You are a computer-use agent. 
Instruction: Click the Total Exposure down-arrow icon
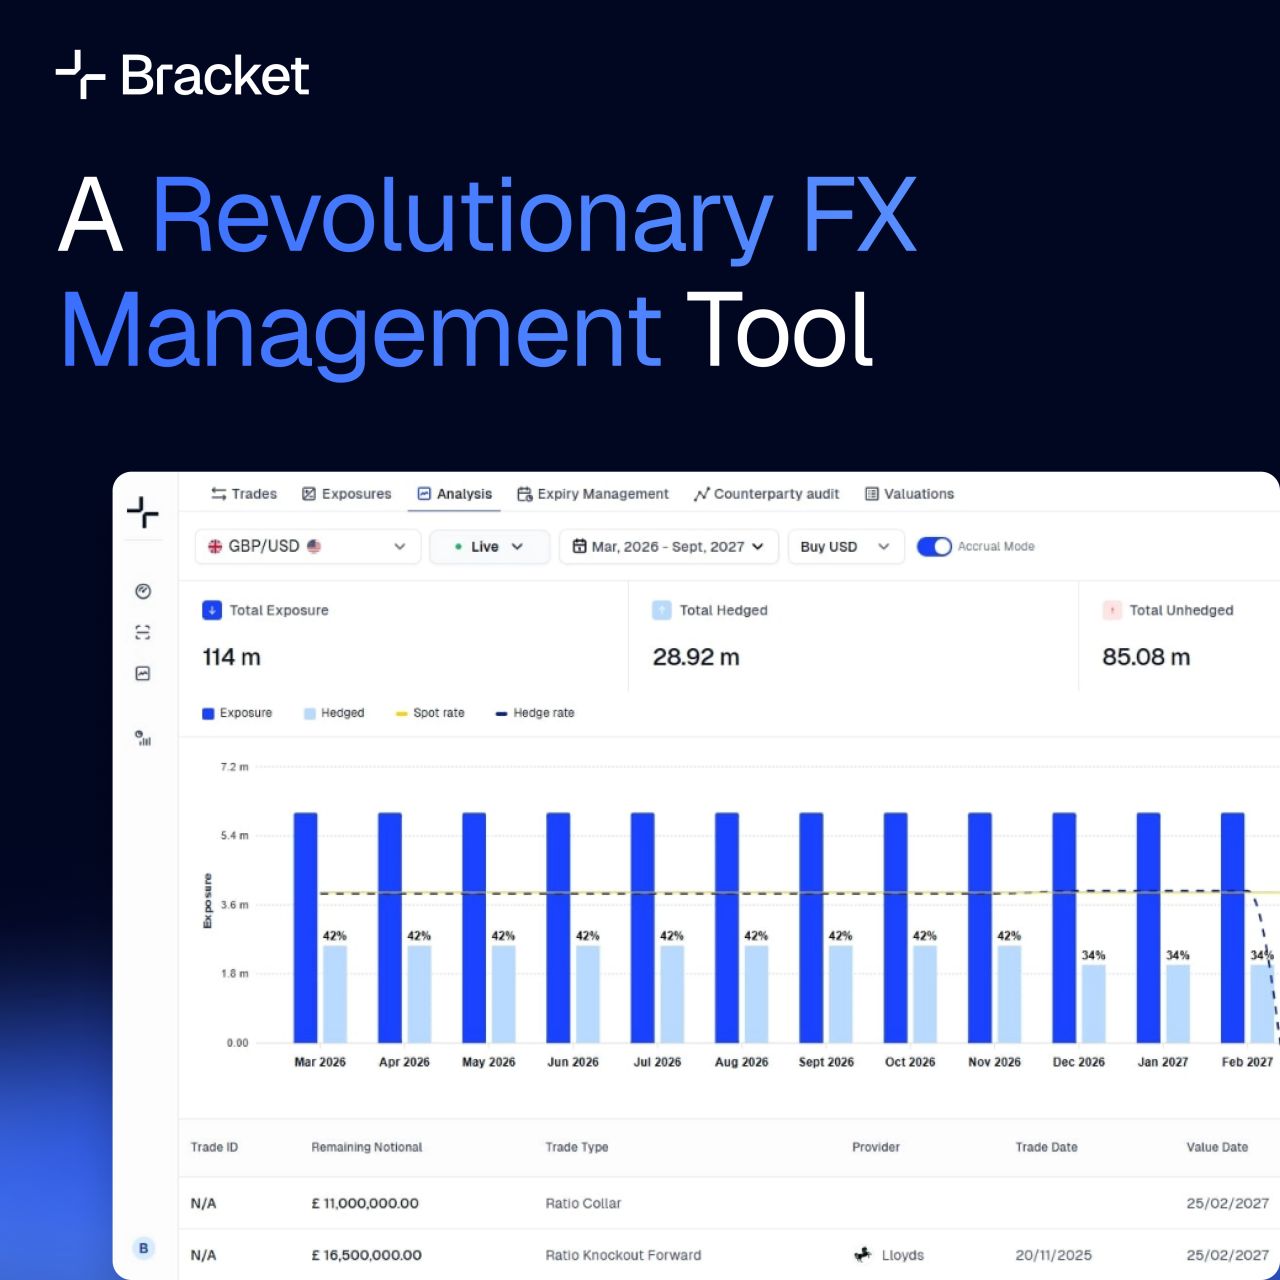pyautogui.click(x=212, y=610)
